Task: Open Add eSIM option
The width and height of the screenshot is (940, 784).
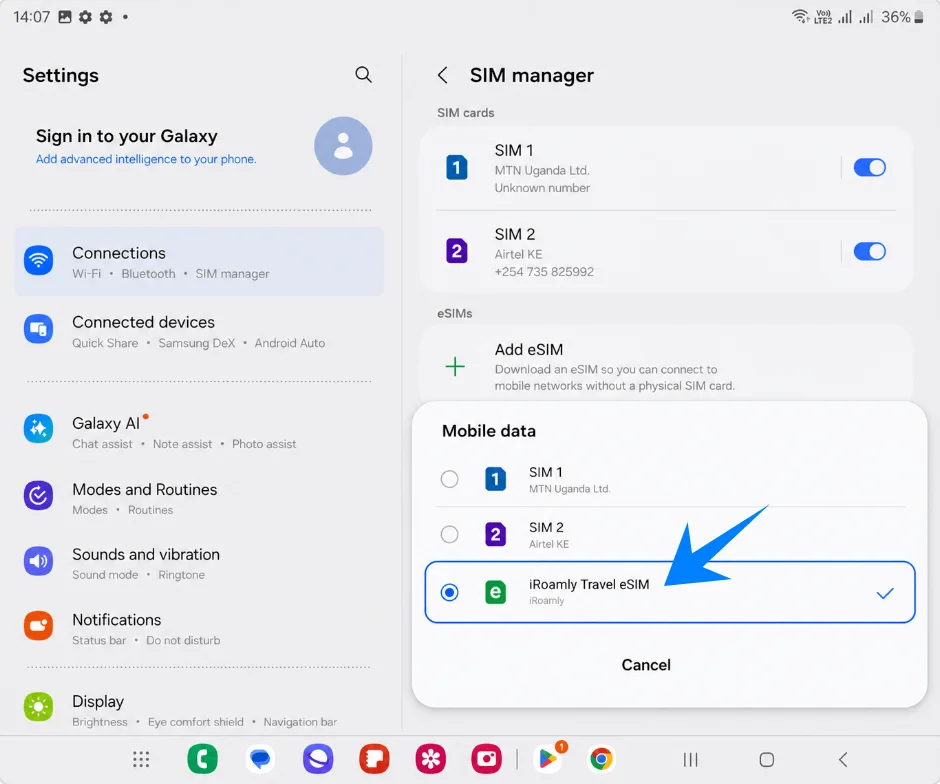Action: click(667, 366)
